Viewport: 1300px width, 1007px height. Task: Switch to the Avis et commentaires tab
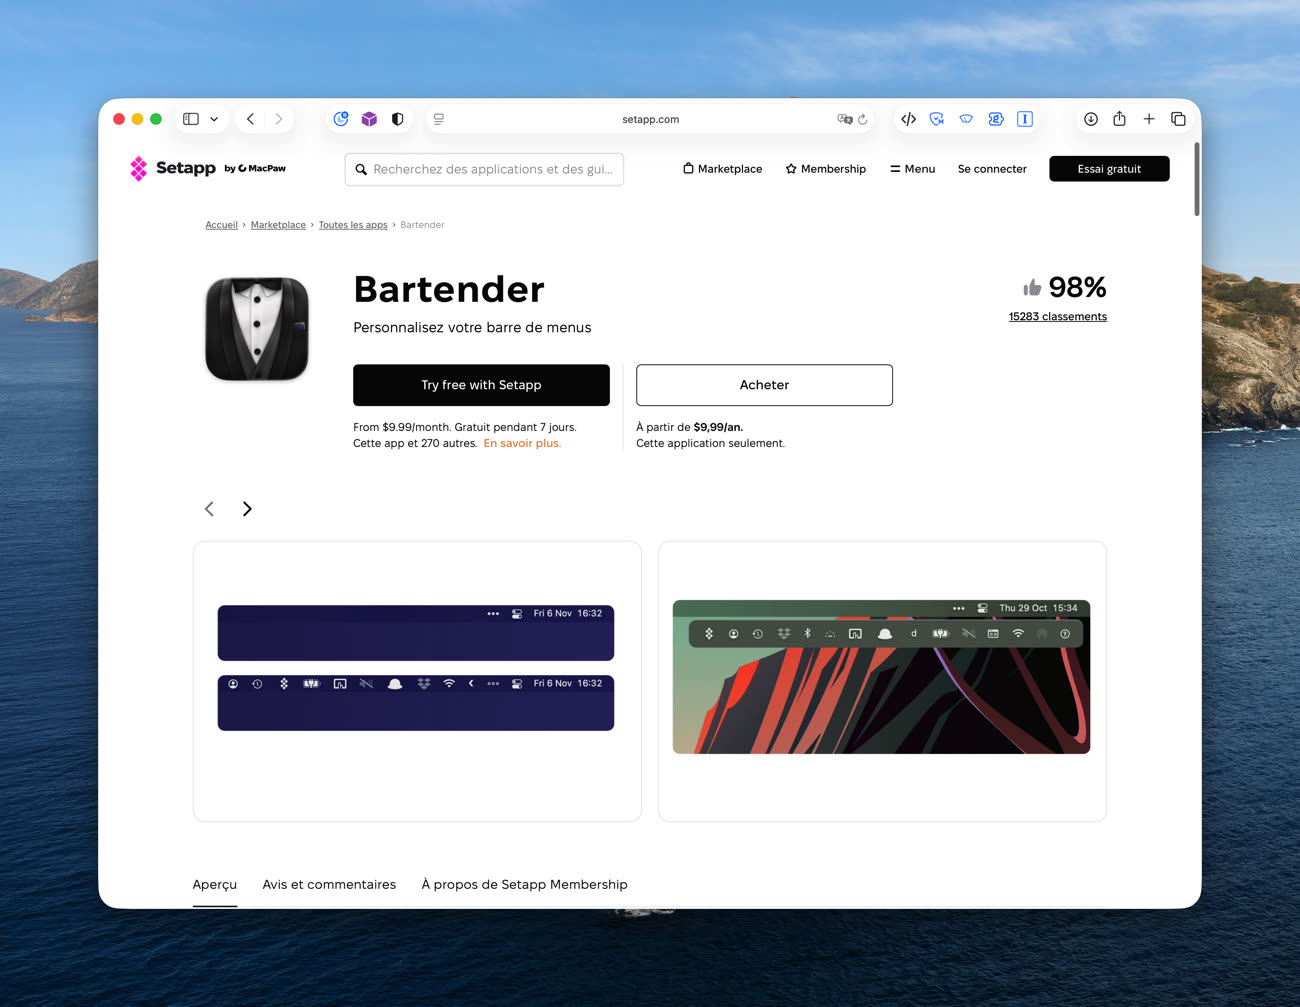point(329,885)
